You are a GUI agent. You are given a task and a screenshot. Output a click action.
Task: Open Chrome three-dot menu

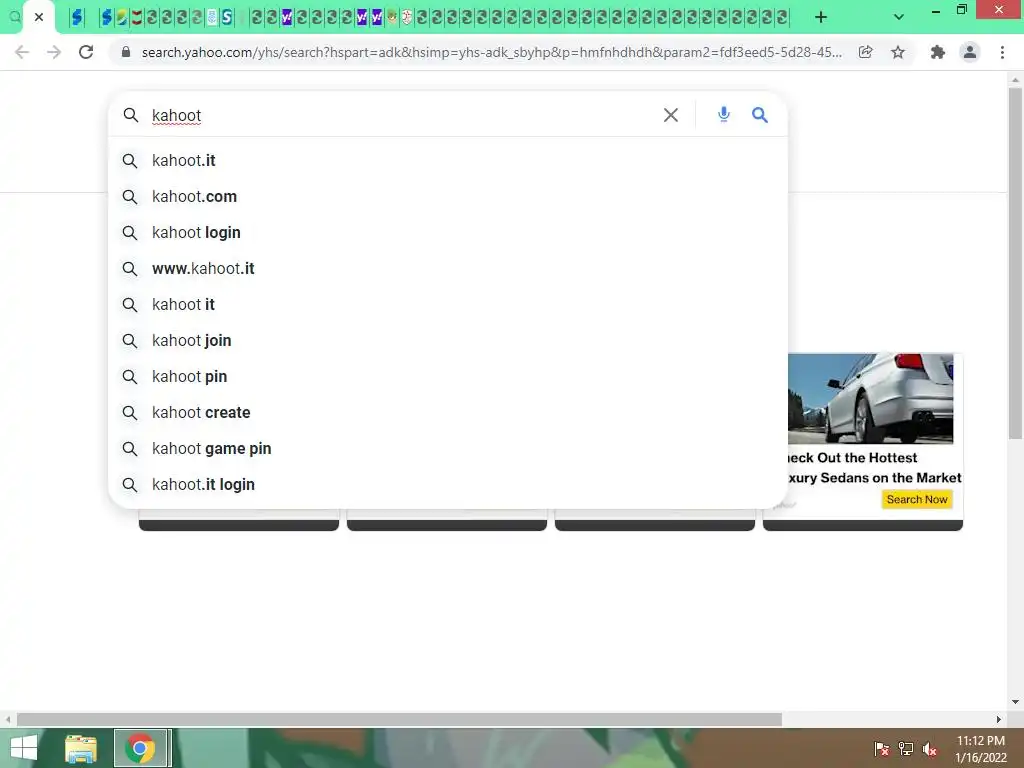point(1002,52)
